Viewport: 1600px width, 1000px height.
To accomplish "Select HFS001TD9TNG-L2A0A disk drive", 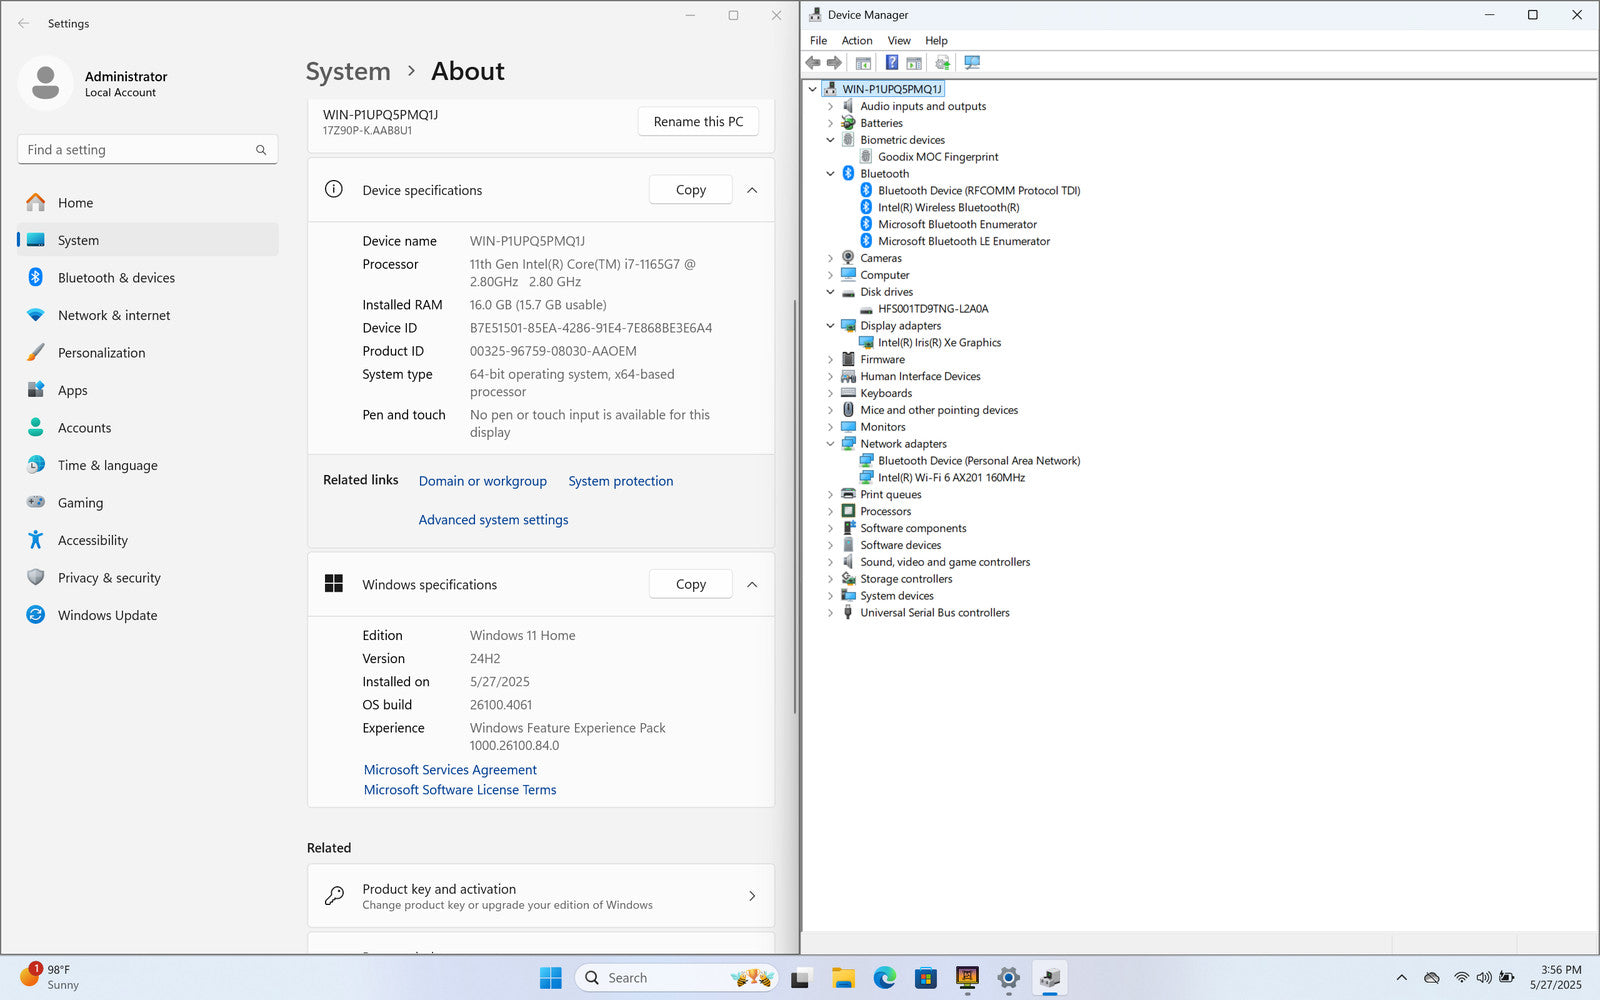I will [x=932, y=309].
